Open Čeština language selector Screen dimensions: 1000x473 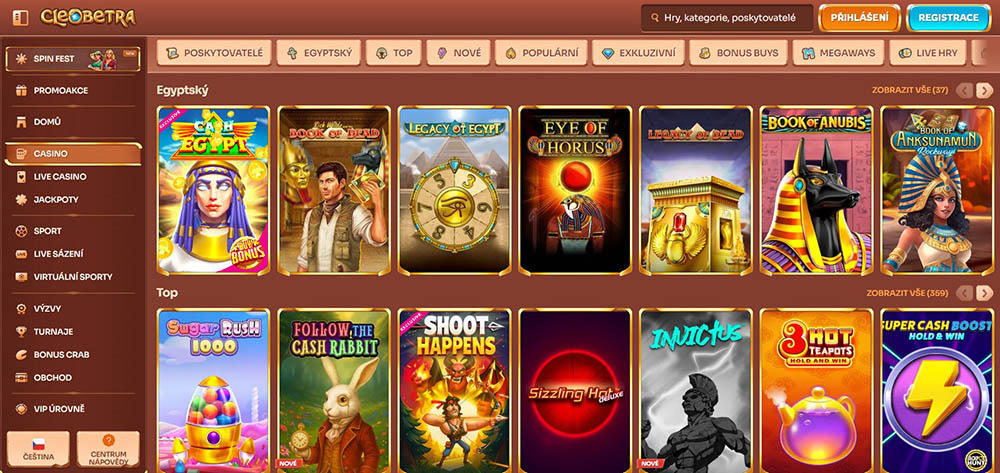[38, 449]
